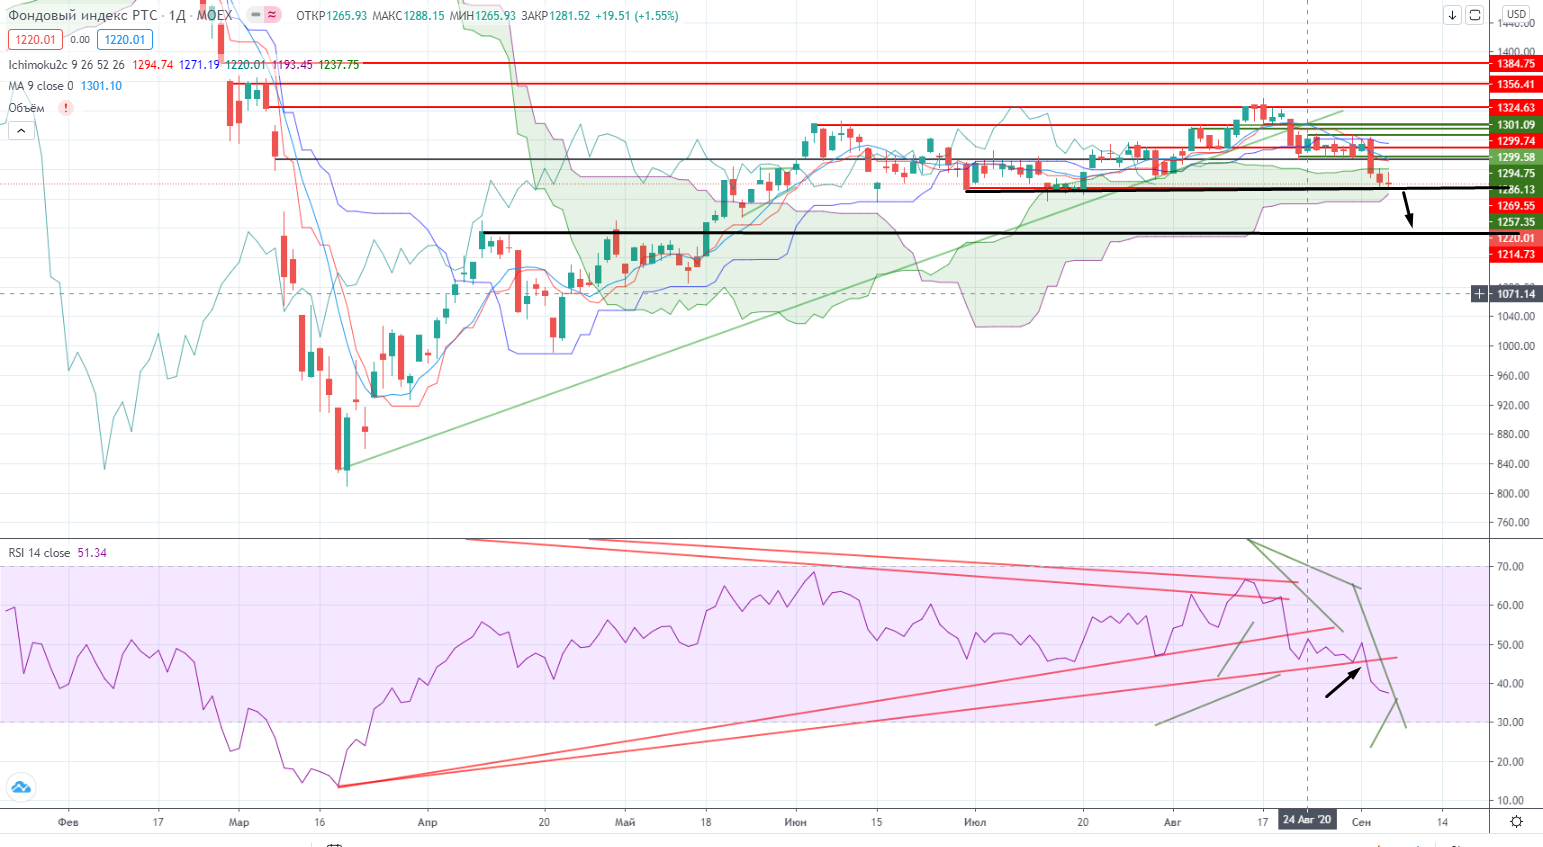Click the TradingView cloud logo icon
The image size is (1543, 847).
coord(20,787)
